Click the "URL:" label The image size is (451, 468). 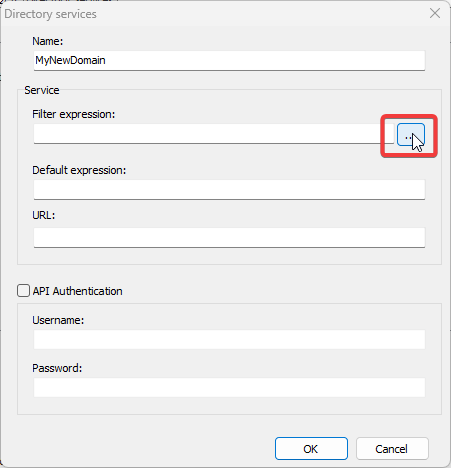point(44,215)
